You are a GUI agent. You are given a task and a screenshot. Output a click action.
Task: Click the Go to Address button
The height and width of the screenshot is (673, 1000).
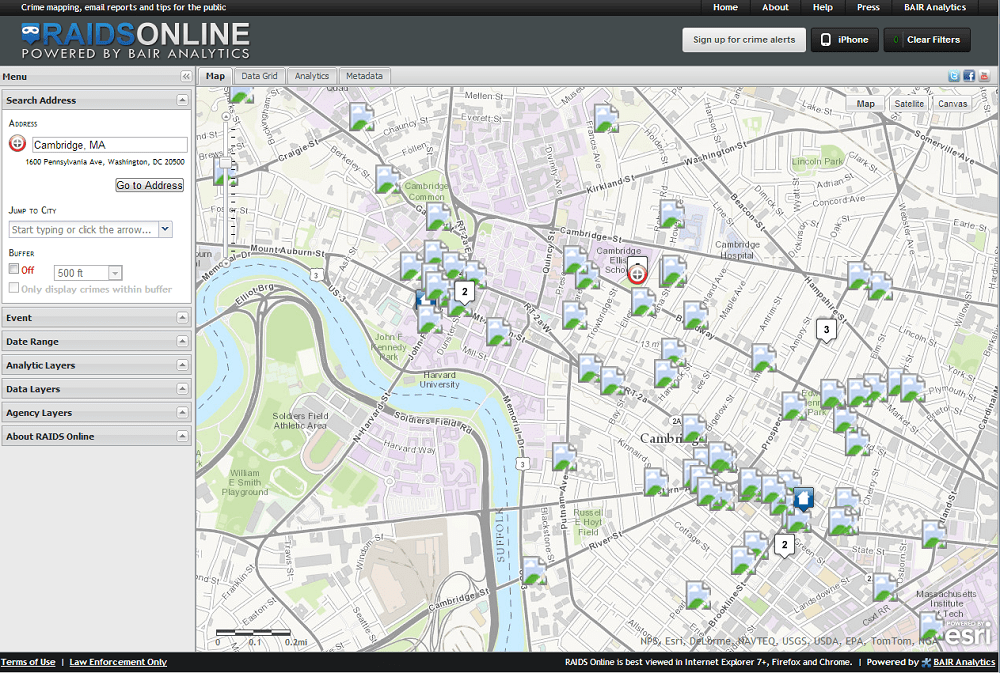pyautogui.click(x=149, y=185)
